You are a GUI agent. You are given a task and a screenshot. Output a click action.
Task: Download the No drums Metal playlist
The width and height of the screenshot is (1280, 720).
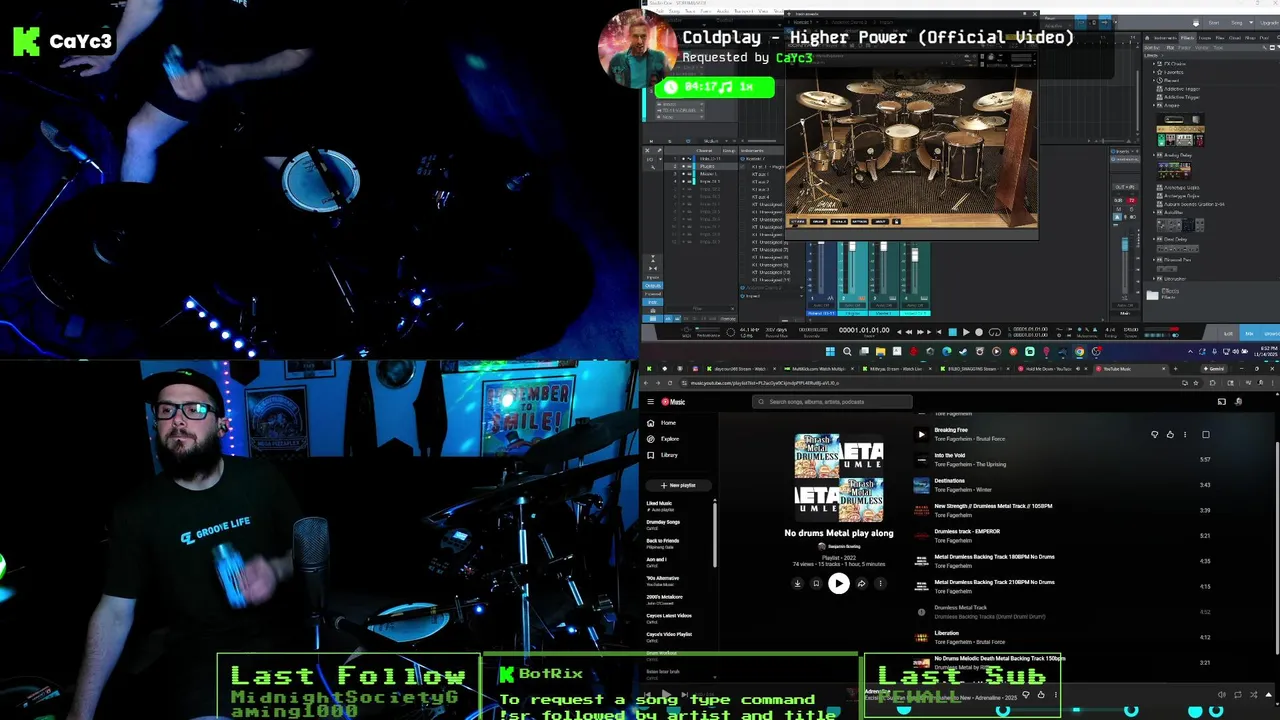click(797, 584)
